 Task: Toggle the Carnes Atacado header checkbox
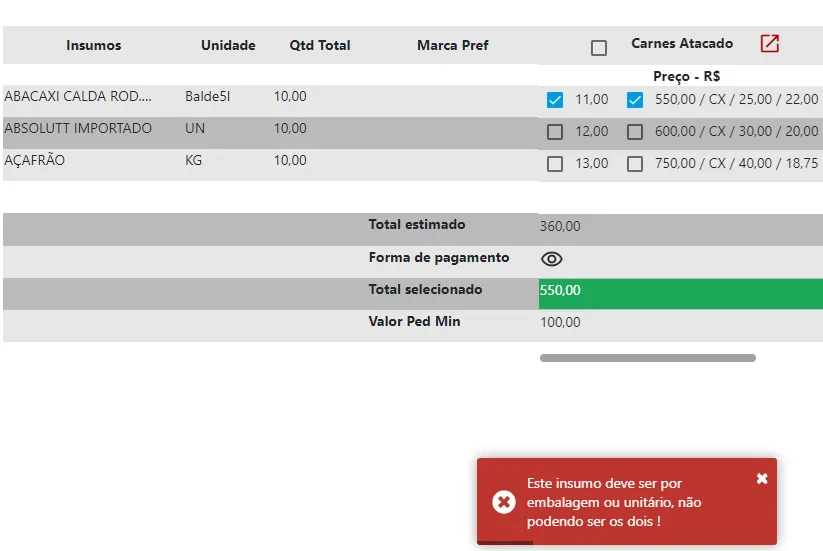(599, 48)
